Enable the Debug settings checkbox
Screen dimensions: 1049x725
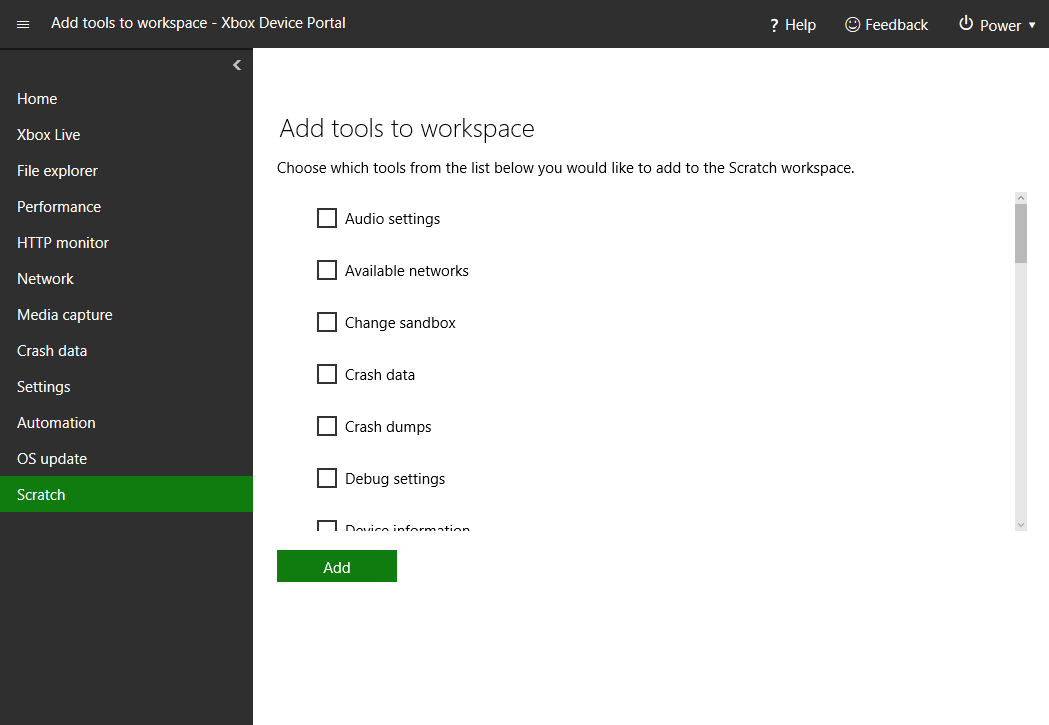coord(326,478)
